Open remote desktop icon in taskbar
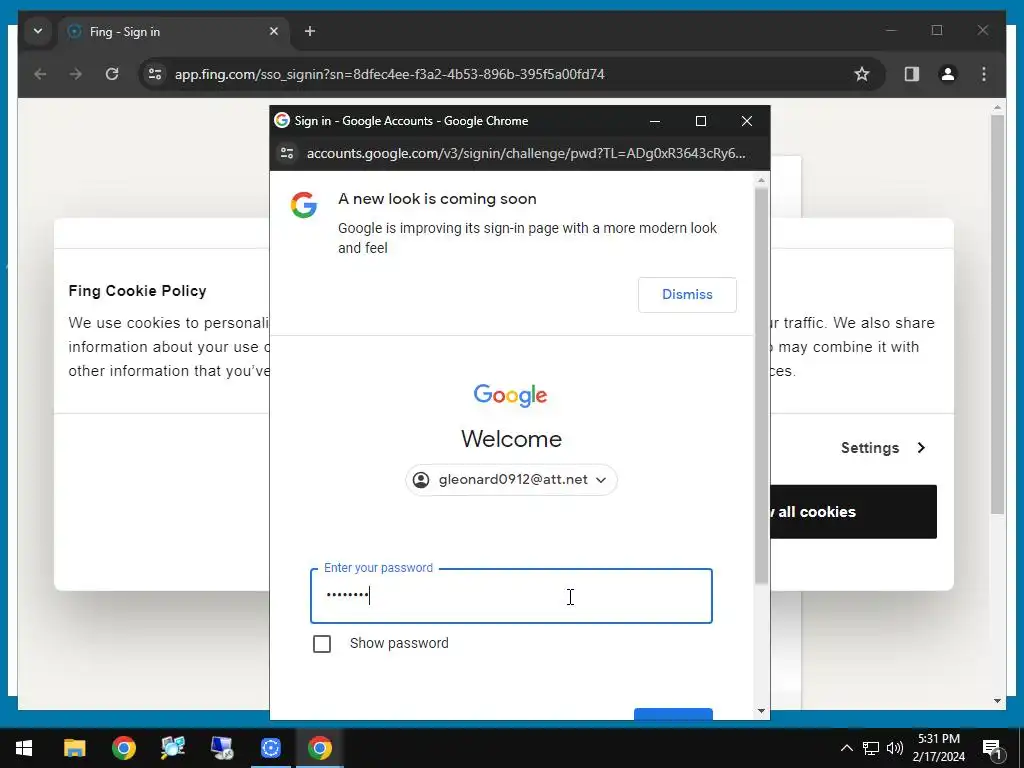This screenshot has height=768, width=1024. click(221, 748)
